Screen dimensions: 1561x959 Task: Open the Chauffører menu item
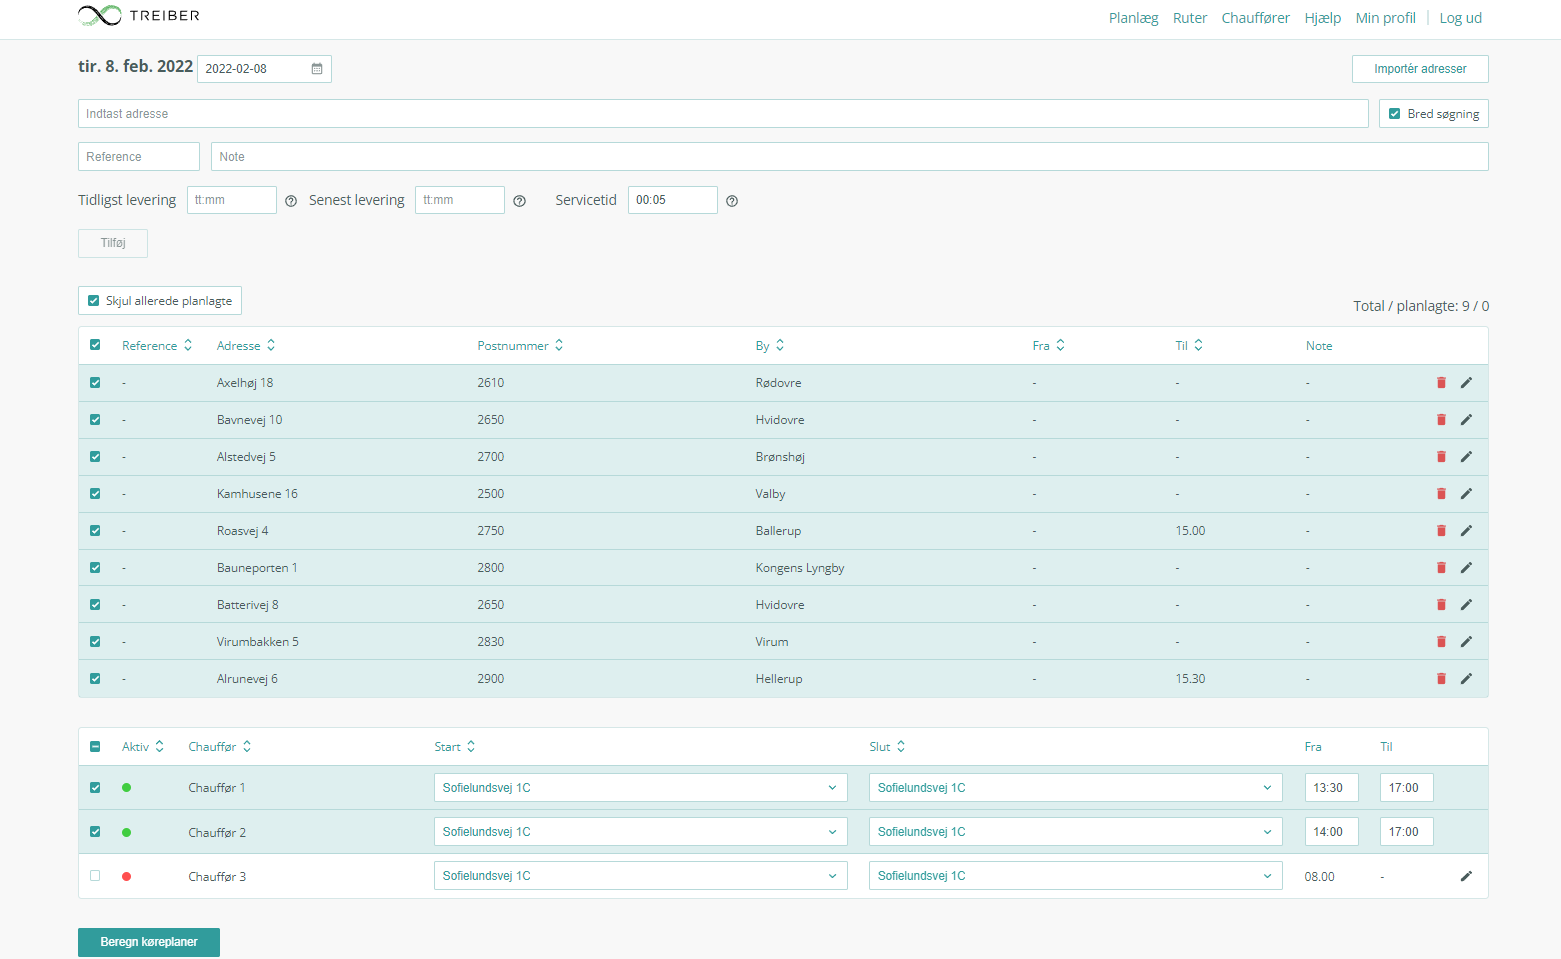pos(1255,18)
